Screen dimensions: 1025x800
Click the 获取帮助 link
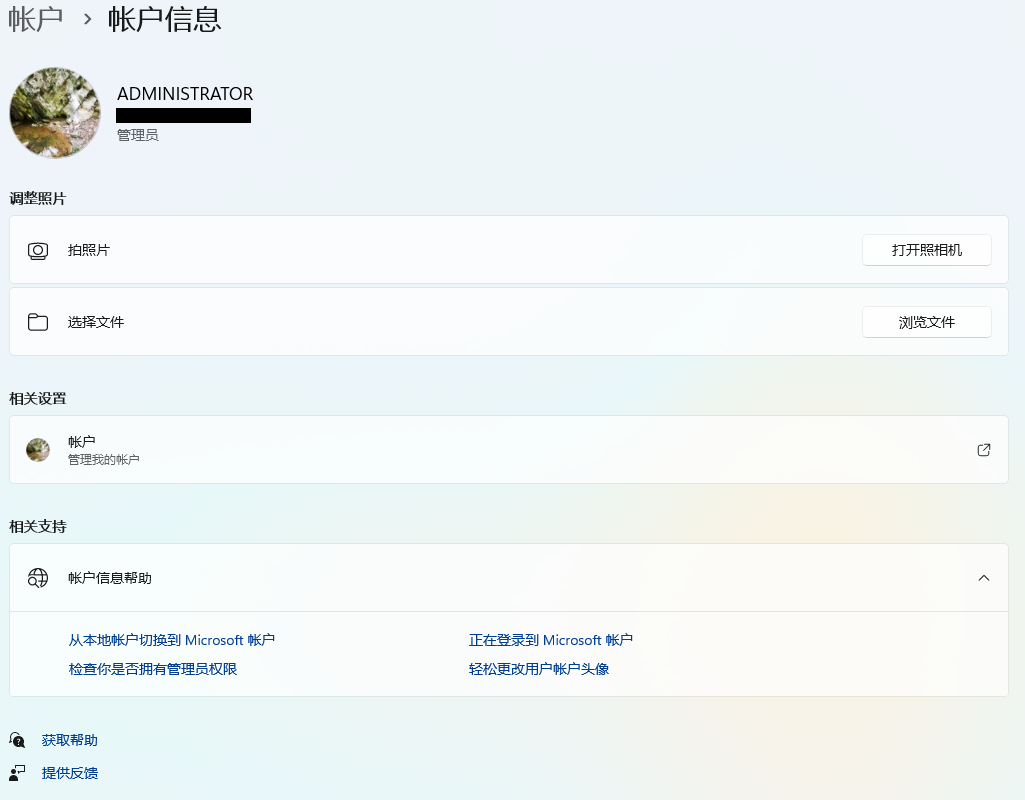(x=69, y=740)
